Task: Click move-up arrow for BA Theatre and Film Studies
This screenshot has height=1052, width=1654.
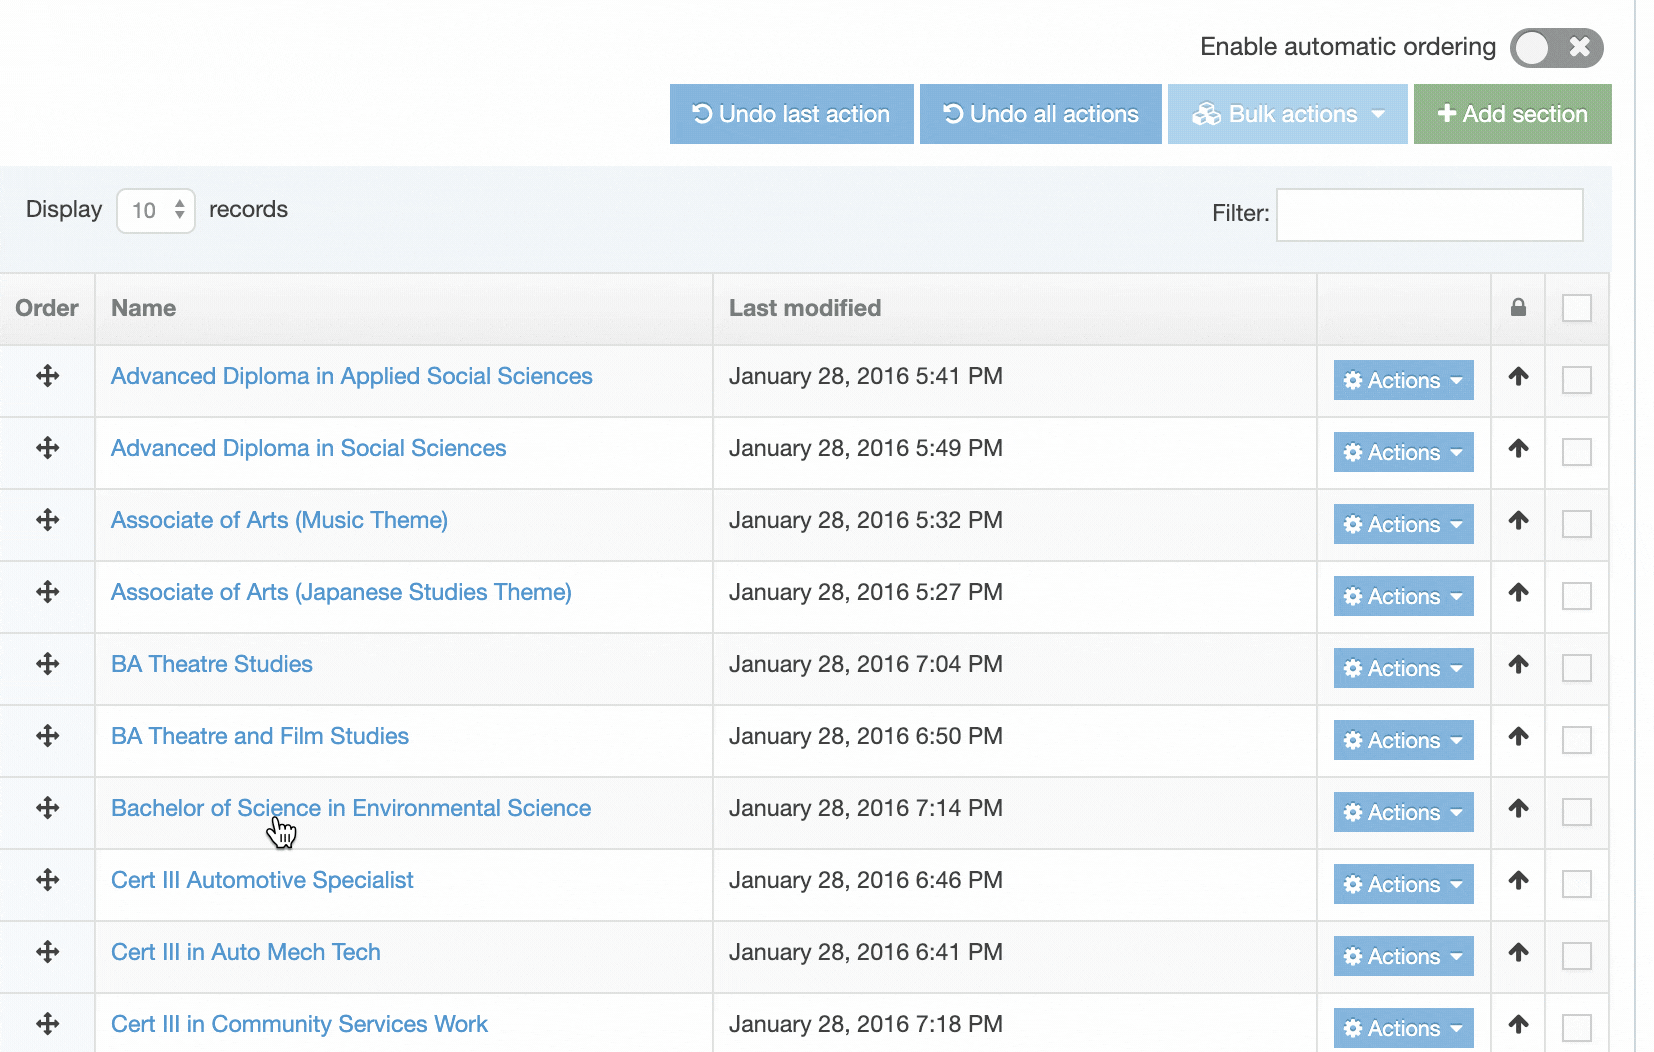Action: (1518, 736)
